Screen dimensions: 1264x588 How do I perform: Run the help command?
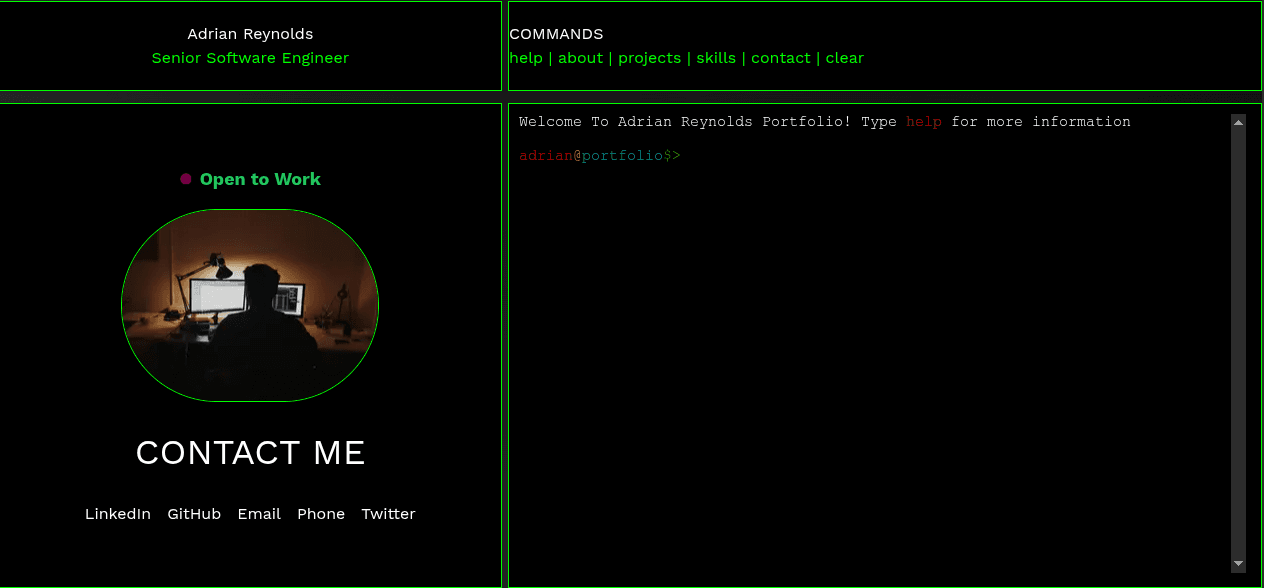pyautogui.click(x=526, y=58)
